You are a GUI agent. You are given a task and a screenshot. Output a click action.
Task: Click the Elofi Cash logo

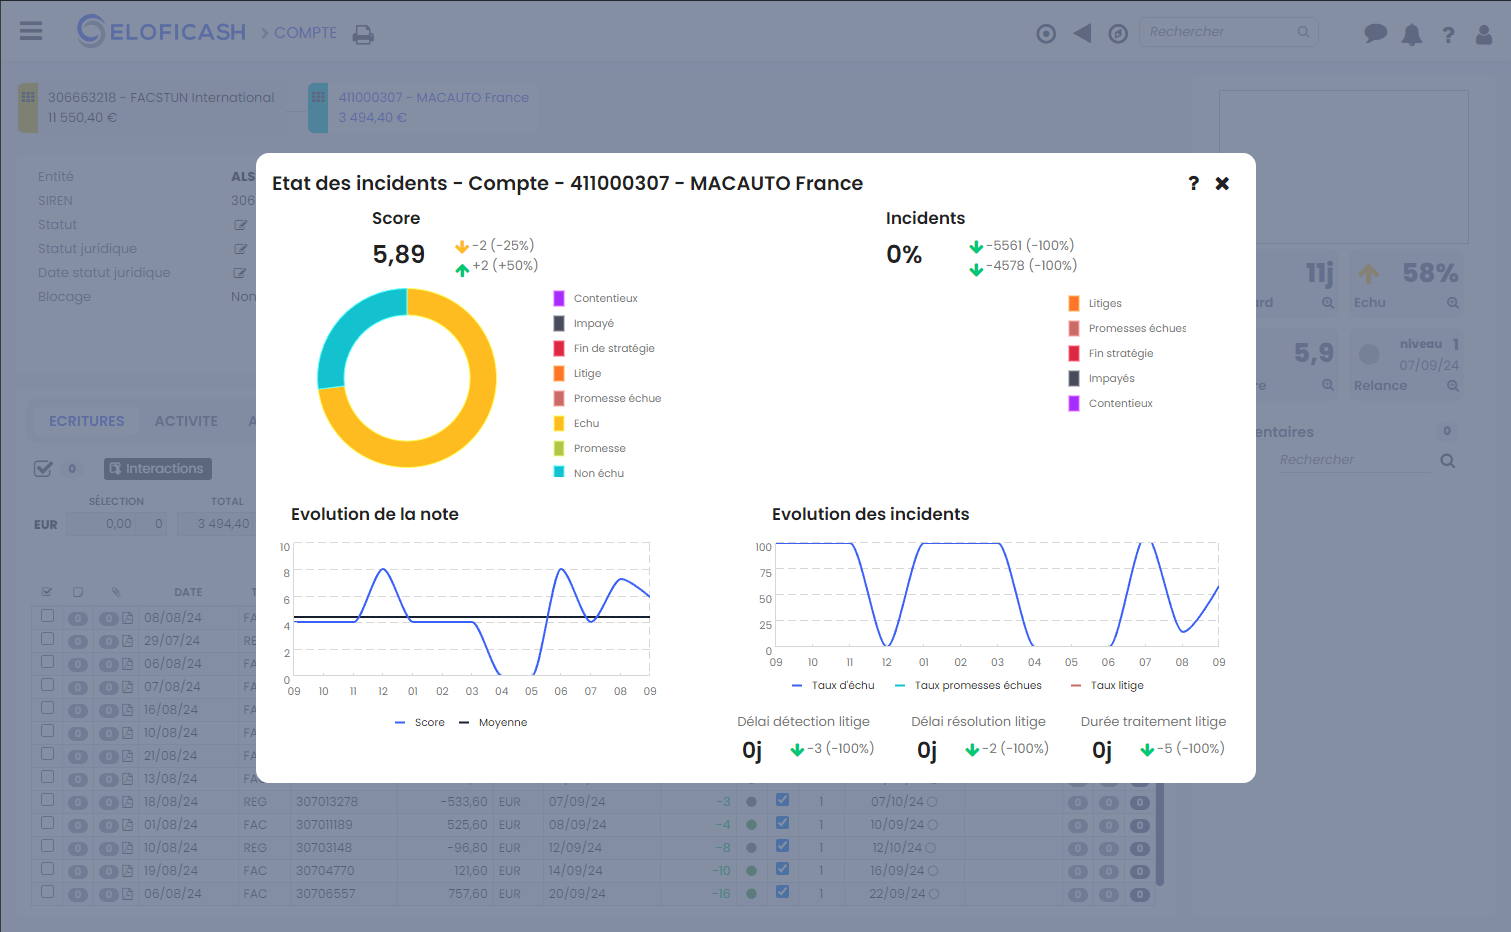pos(162,31)
